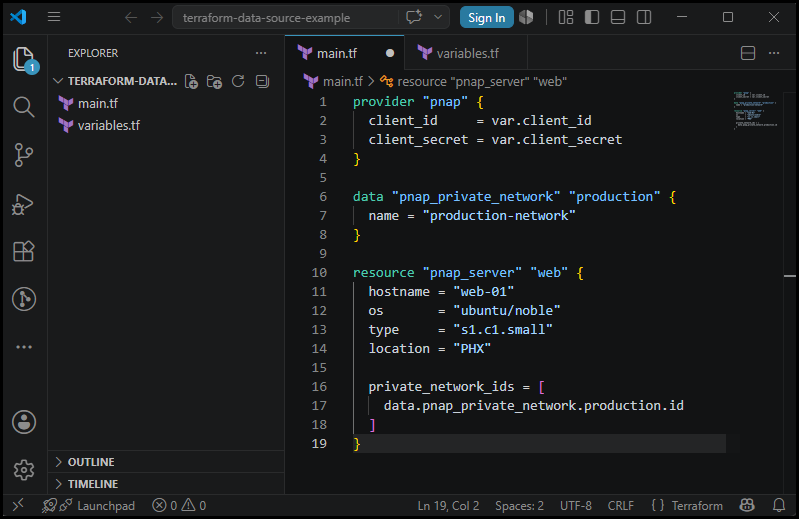Image resolution: width=799 pixels, height=519 pixels.
Task: Show additional views ellipsis in activity bar
Action: [x=23, y=347]
